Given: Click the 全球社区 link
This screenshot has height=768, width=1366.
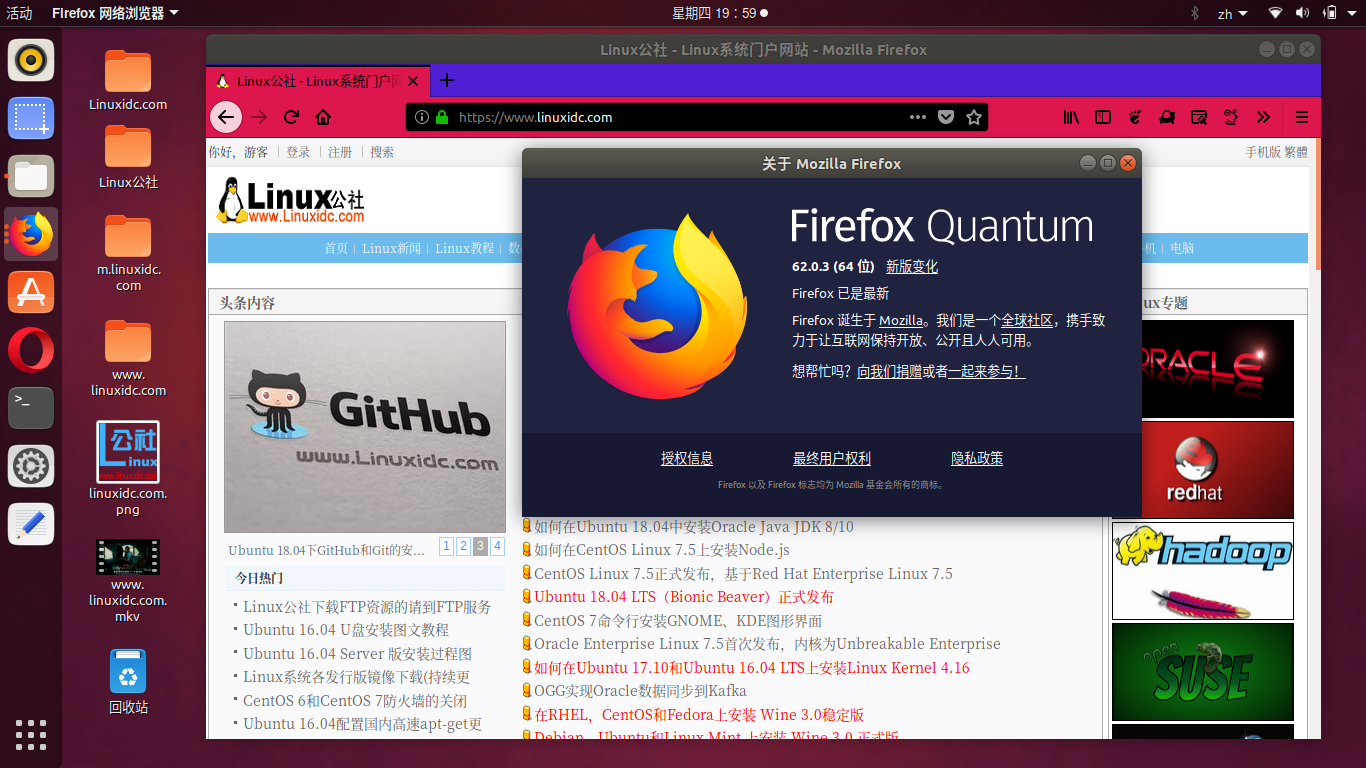Looking at the screenshot, I should pos(1027,321).
